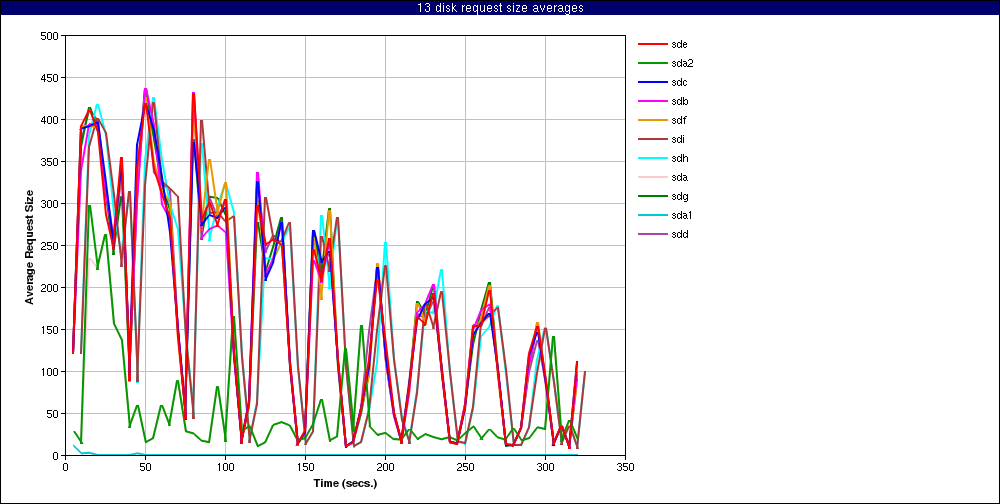Click the 150 y-axis tick label
Screen dimensions: 1000x504
coord(51,330)
